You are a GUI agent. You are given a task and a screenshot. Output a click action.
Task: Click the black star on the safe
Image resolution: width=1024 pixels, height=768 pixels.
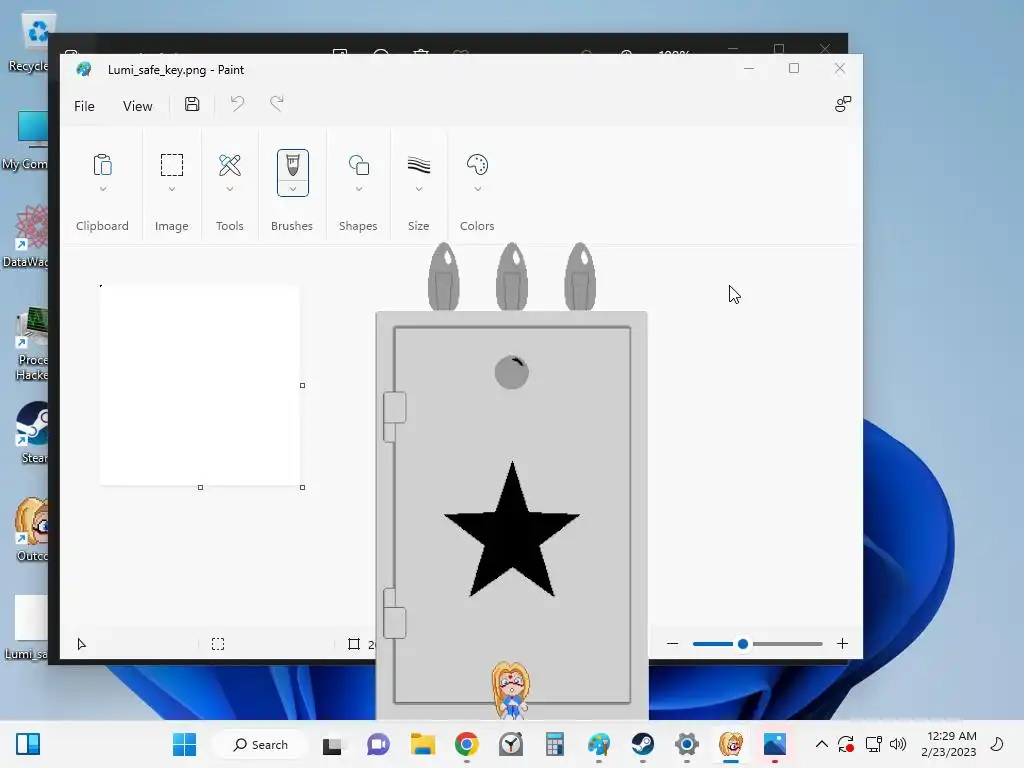512,532
